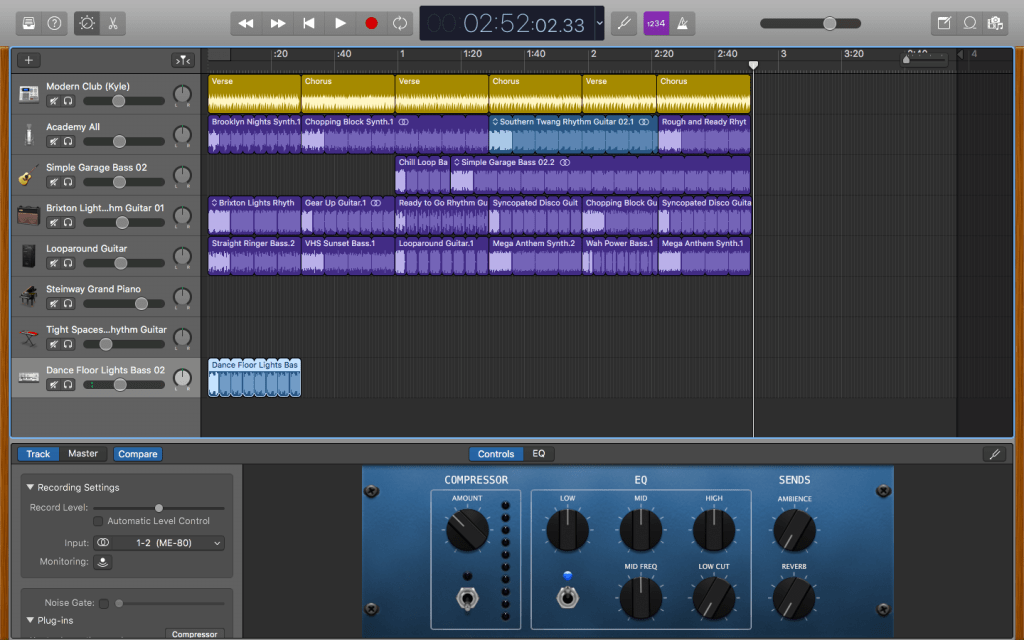Enable the record button

point(370,22)
